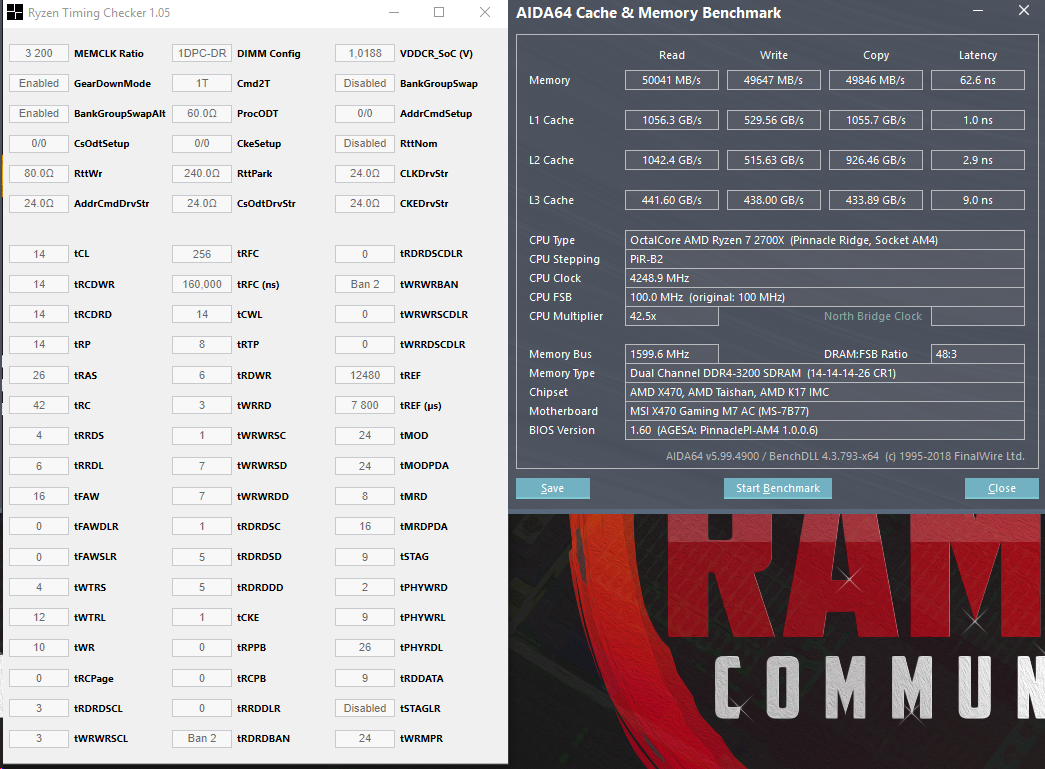This screenshot has height=769, width=1045.
Task: Select the Memory Copy value 49846 MB/s
Action: coord(876,80)
